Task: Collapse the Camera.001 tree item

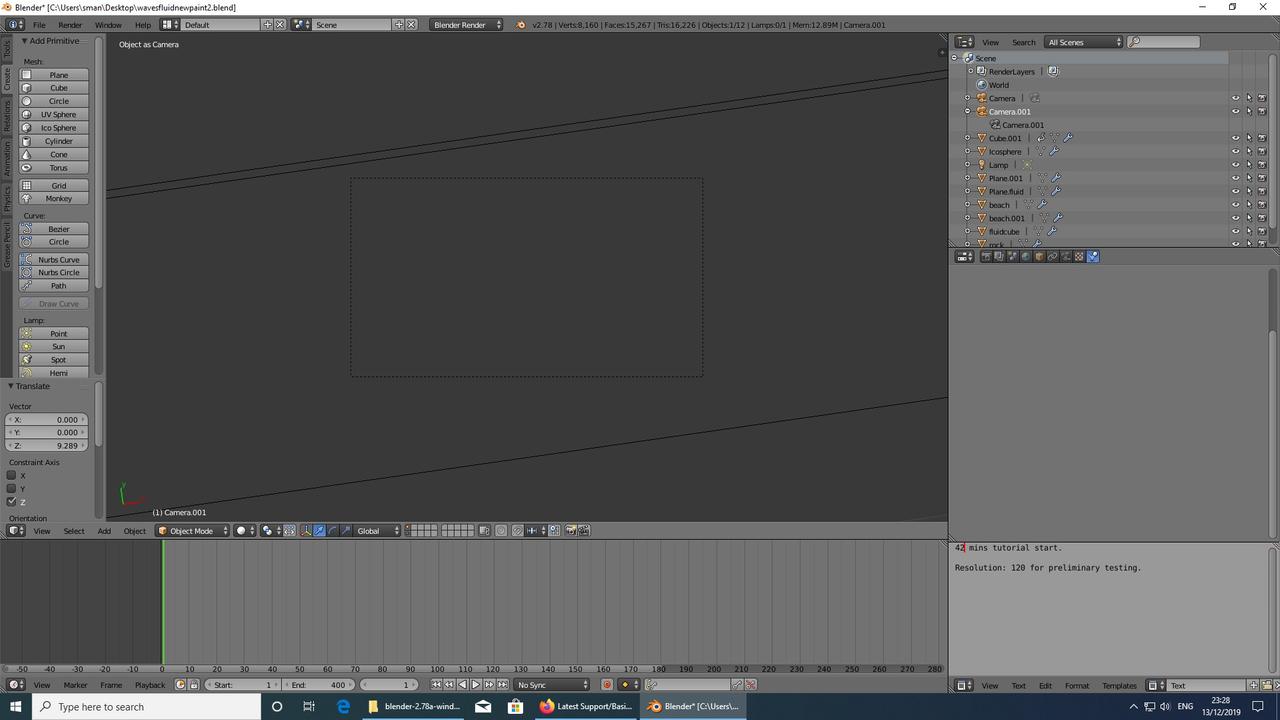Action: pyautogui.click(x=967, y=111)
